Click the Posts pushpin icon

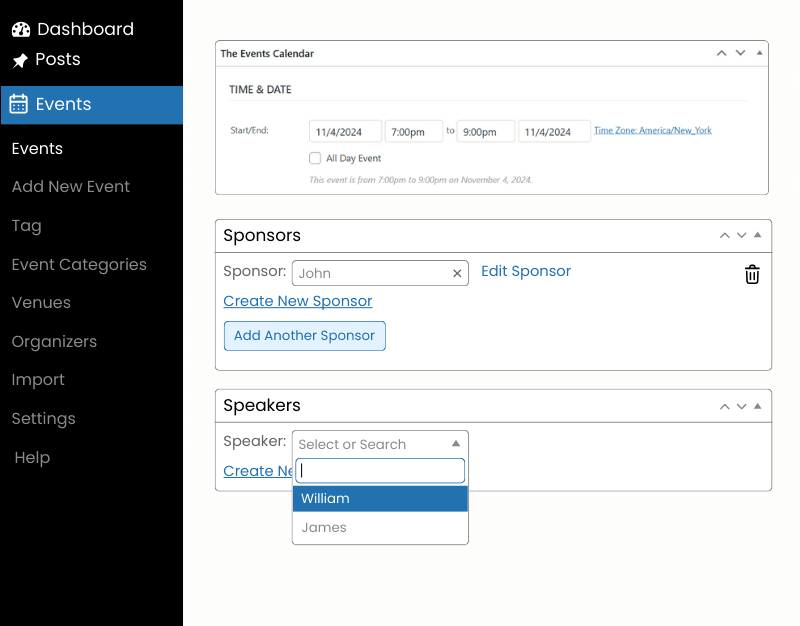21,60
